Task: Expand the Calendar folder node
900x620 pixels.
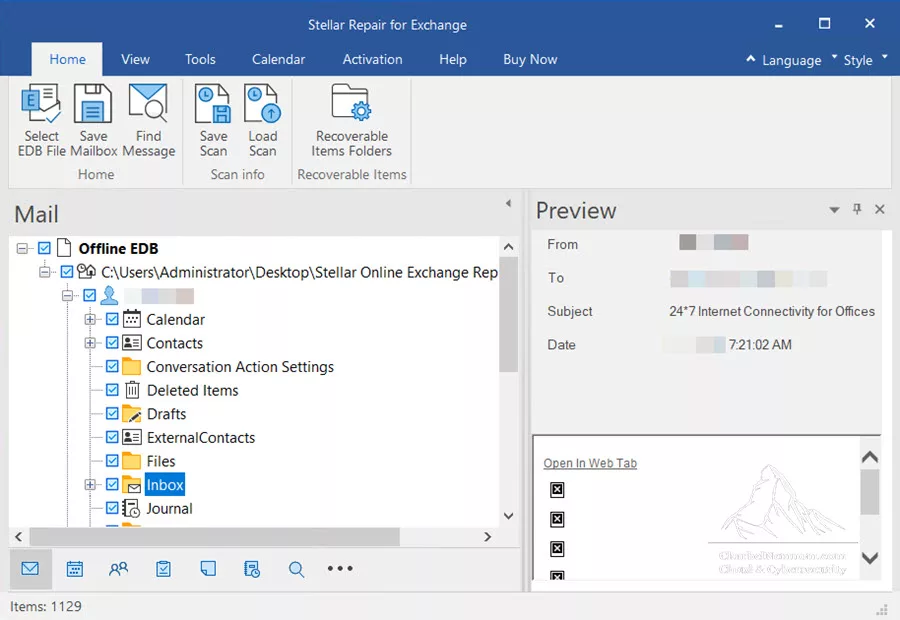Action: (90, 319)
